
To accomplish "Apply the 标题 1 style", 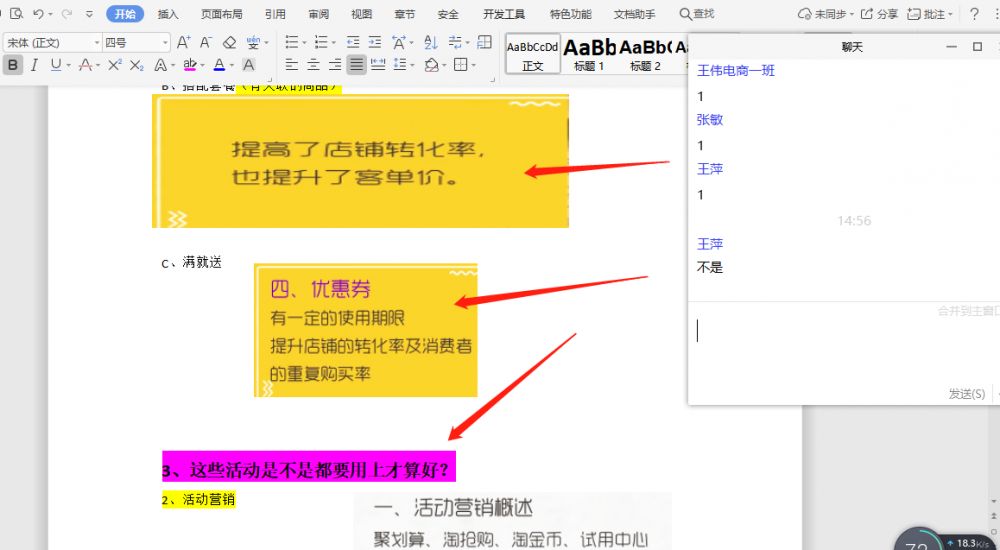I will [x=589, y=54].
